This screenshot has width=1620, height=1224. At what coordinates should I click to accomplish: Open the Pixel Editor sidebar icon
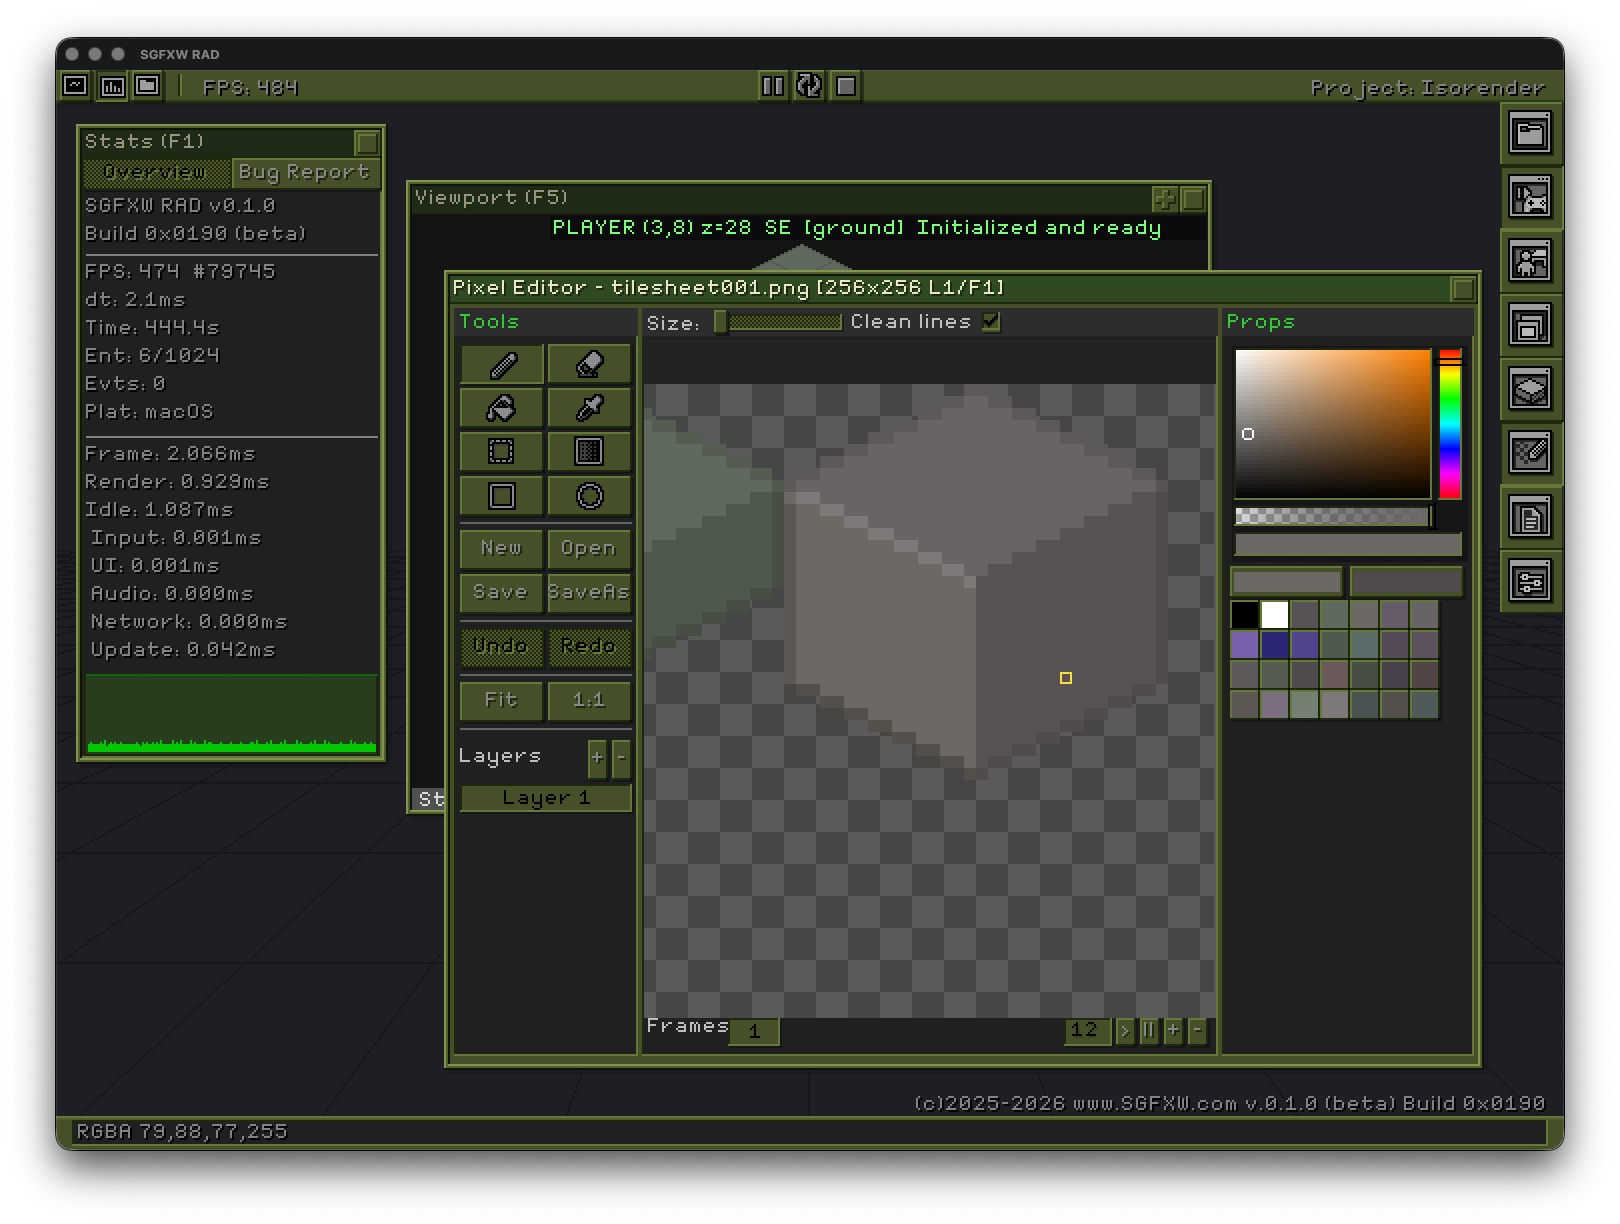coord(1531,454)
